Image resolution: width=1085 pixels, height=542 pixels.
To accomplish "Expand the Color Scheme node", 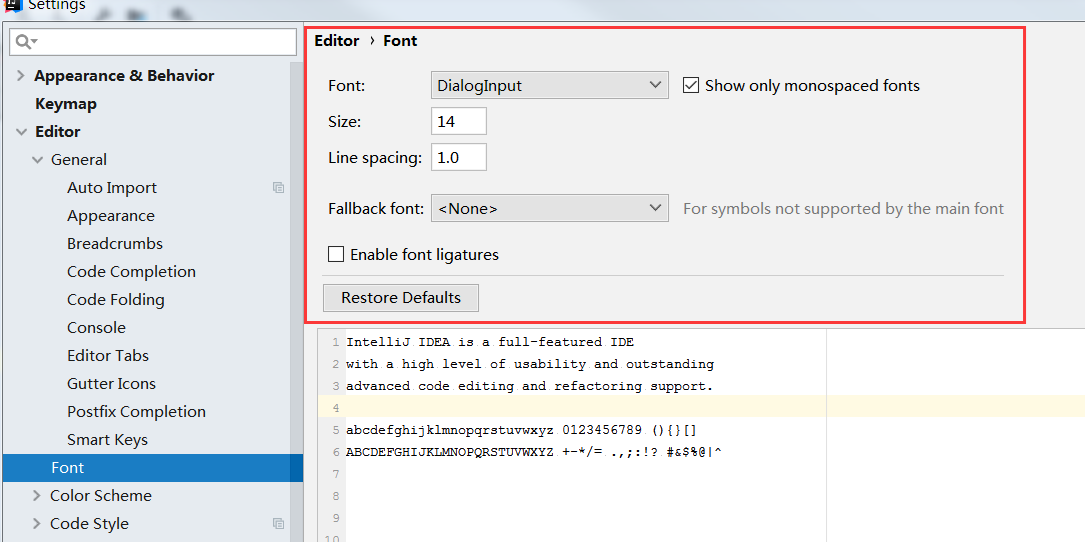I will pyautogui.click(x=37, y=496).
